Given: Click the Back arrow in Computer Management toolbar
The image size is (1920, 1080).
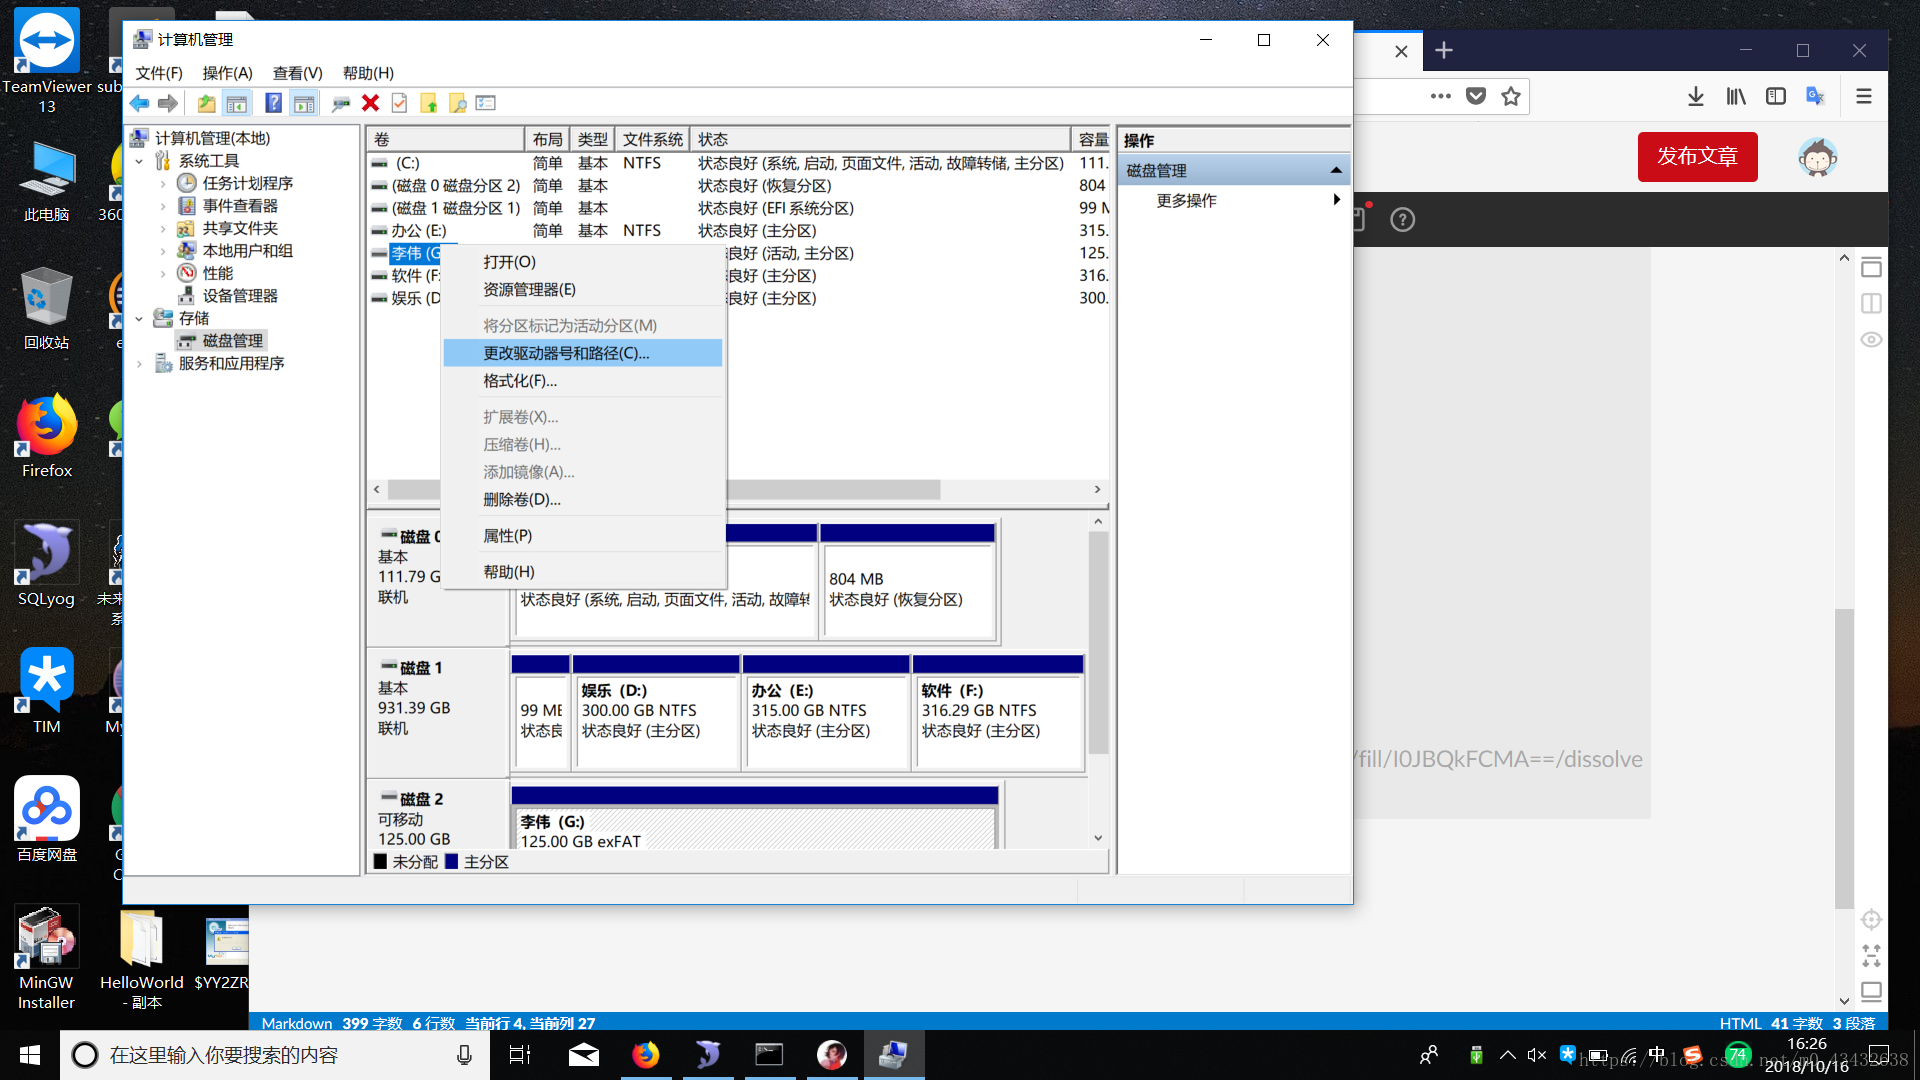Looking at the screenshot, I should click(x=140, y=103).
